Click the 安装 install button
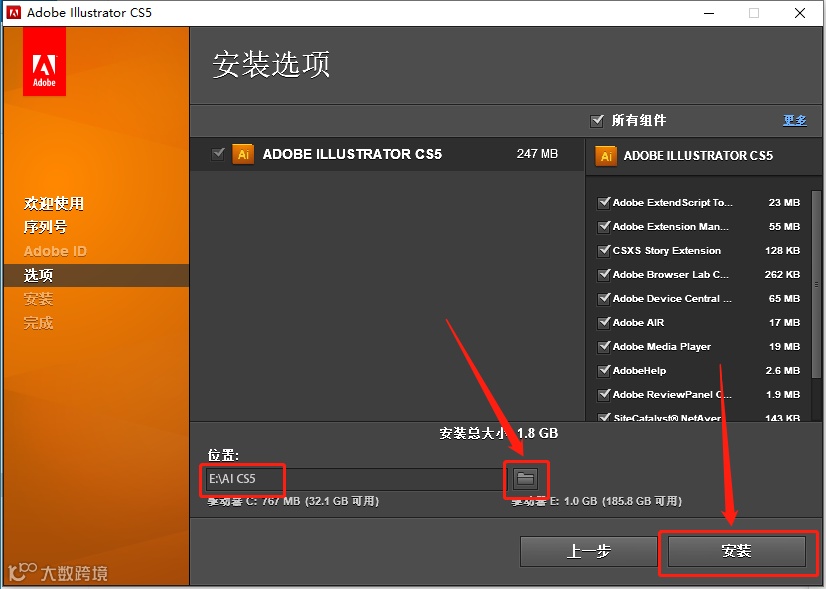Screen dimensions: 826x589 point(736,551)
